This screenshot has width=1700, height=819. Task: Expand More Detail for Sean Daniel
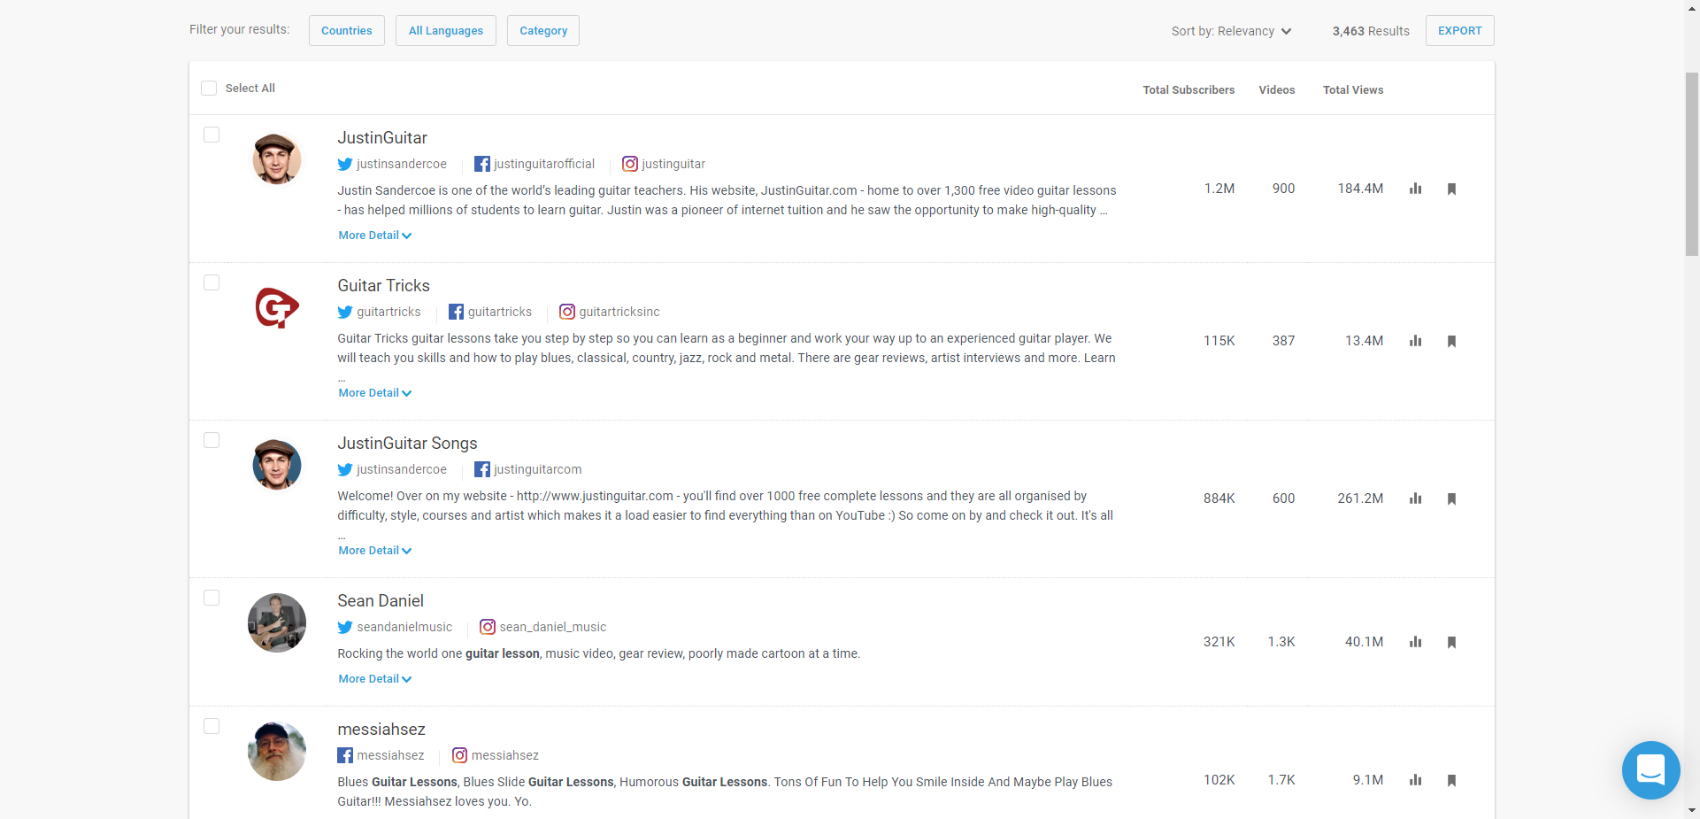375,679
